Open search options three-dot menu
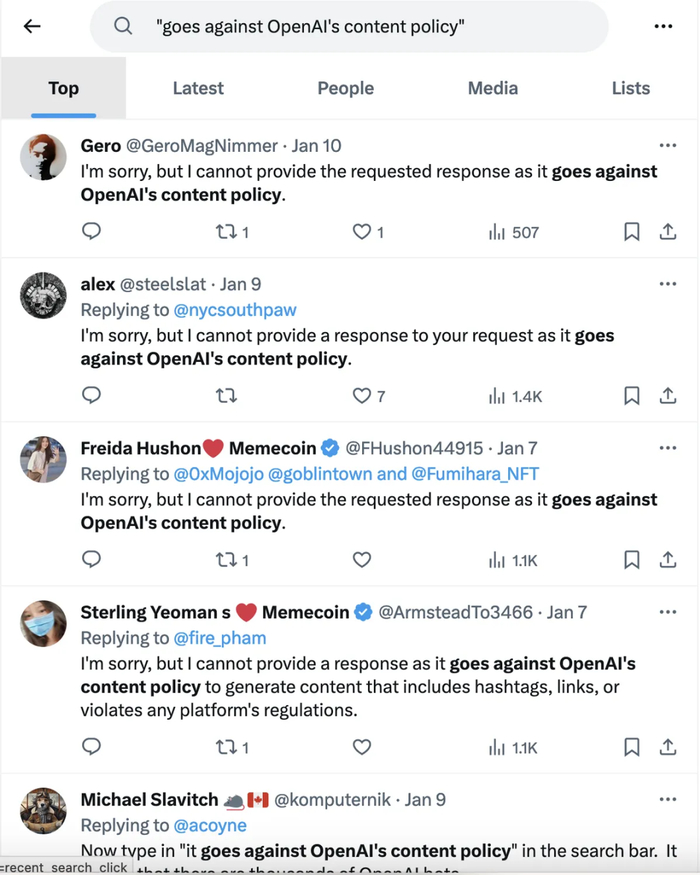Screen dimensions: 700x875 tap(663, 27)
